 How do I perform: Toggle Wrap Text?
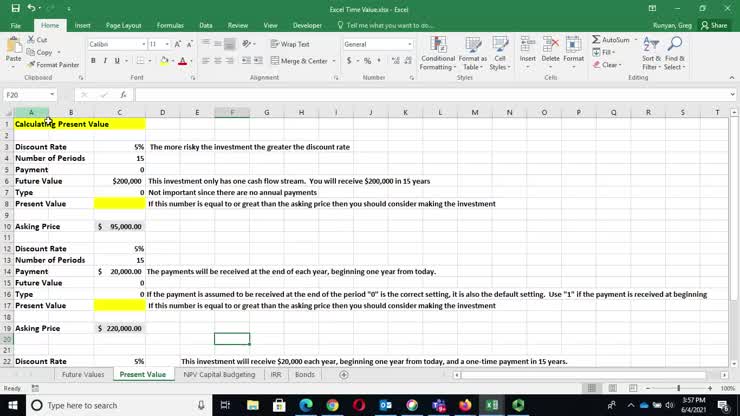pyautogui.click(x=290, y=44)
